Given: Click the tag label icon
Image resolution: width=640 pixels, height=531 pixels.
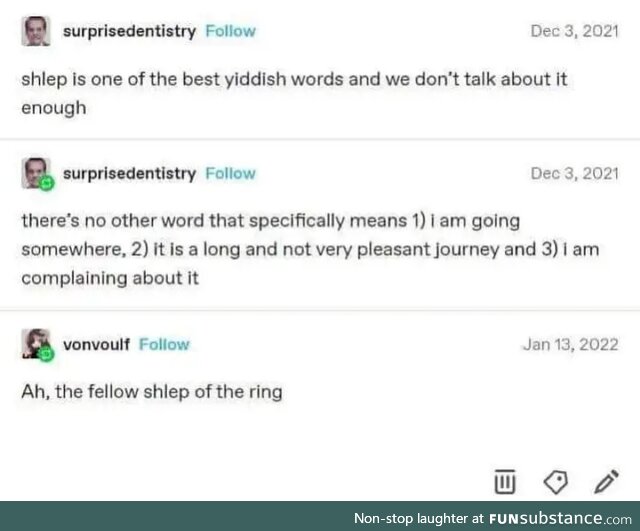Looking at the screenshot, I should 556,482.
